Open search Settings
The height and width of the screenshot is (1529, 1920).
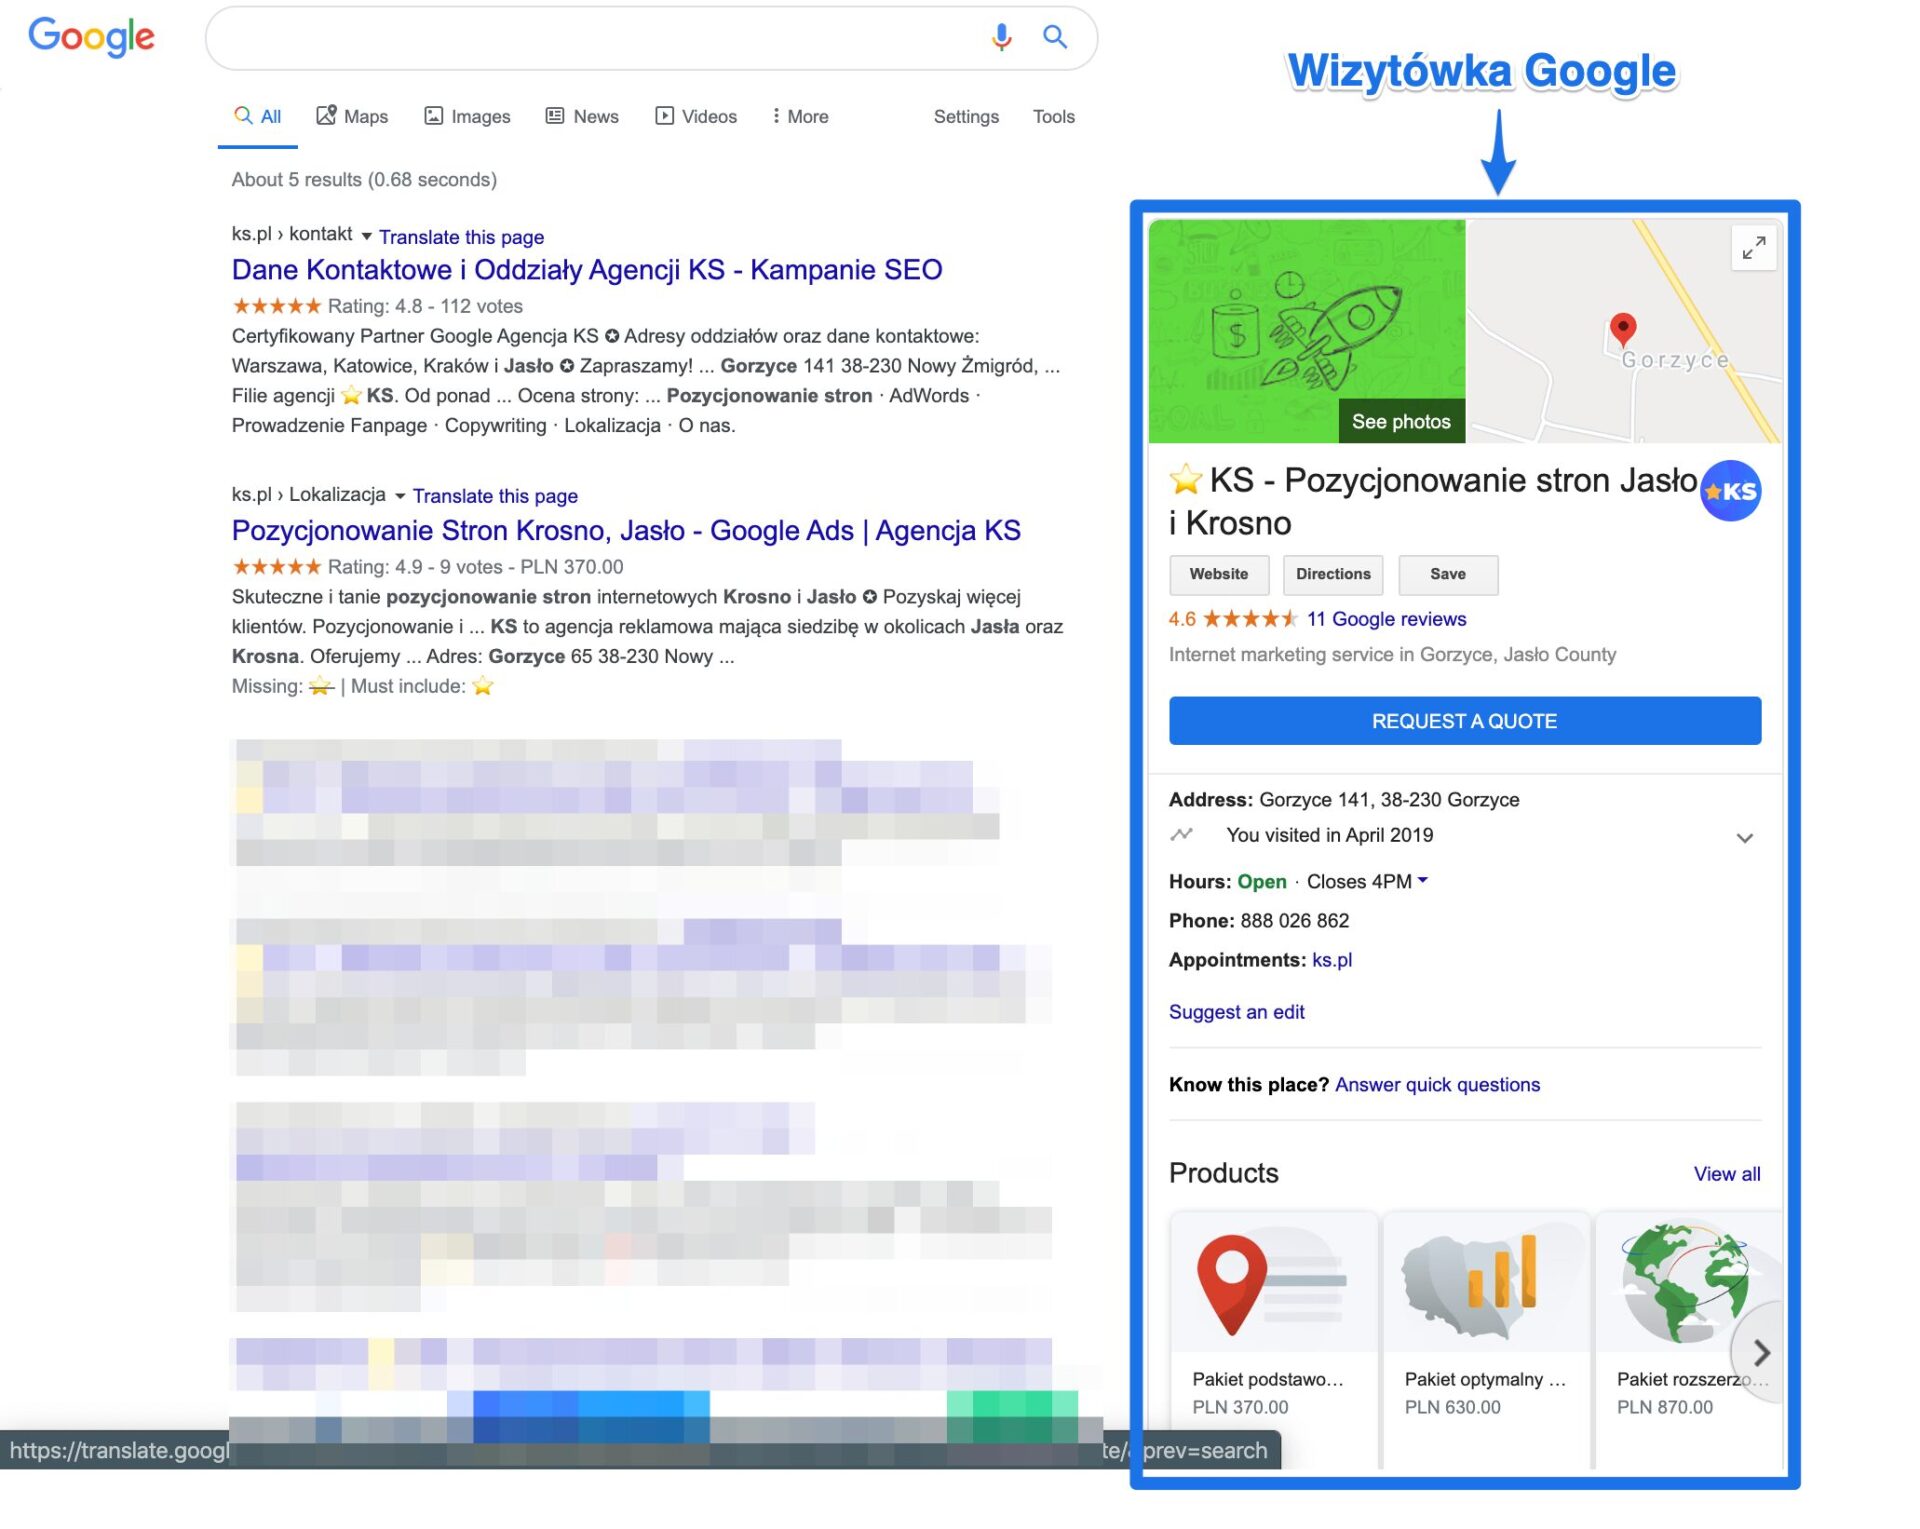pos(966,116)
